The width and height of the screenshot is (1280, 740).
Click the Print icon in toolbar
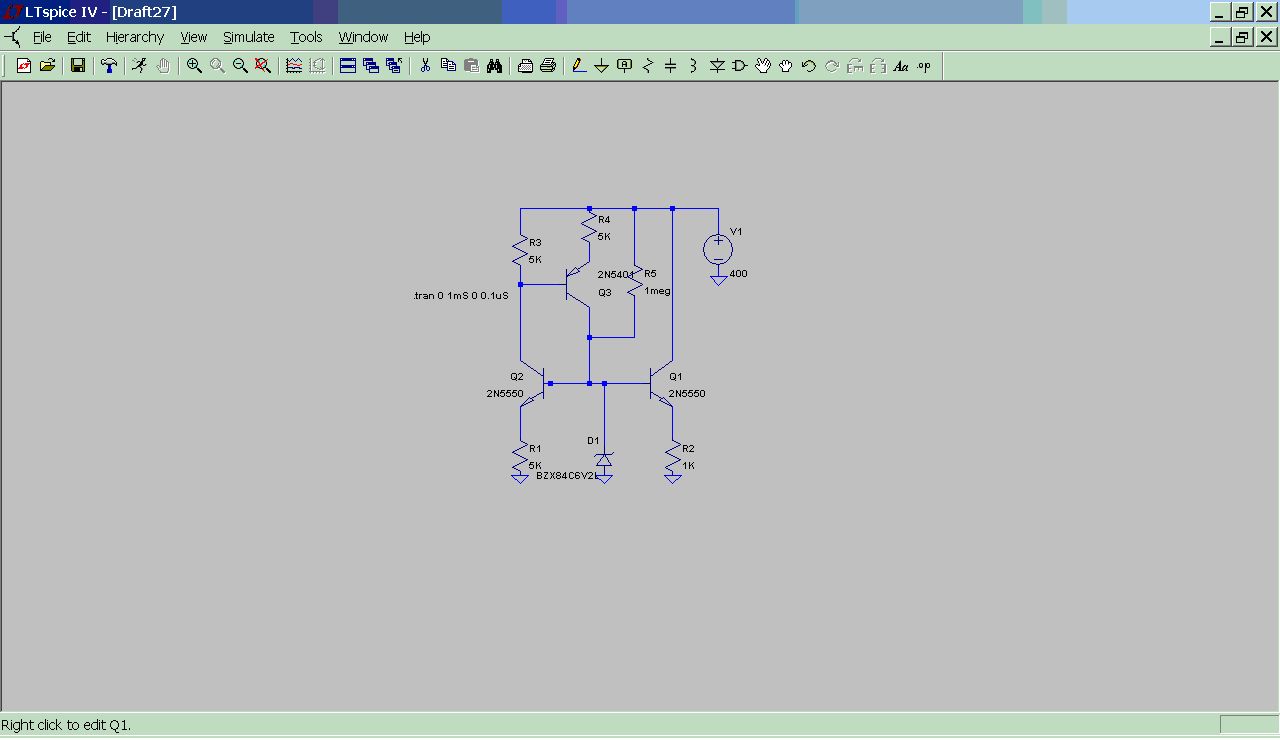pyautogui.click(x=548, y=66)
